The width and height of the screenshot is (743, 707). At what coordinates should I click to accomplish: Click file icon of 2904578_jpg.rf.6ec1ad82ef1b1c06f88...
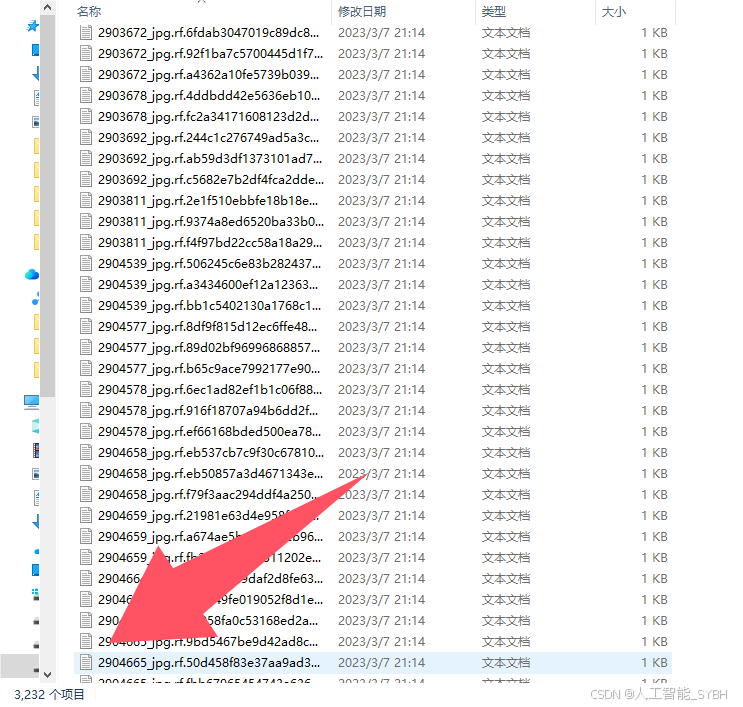tap(86, 390)
